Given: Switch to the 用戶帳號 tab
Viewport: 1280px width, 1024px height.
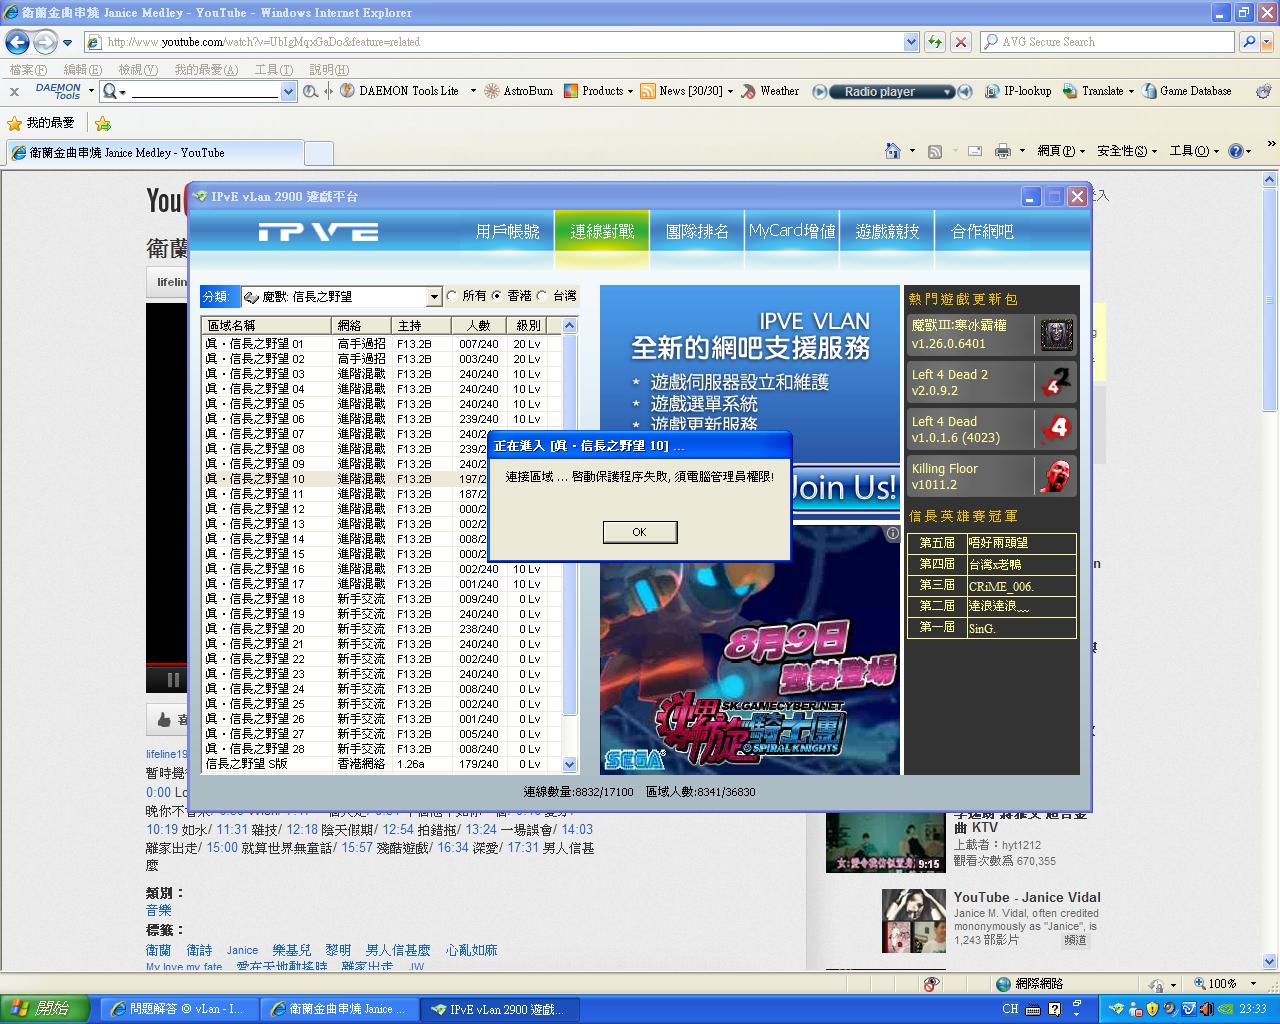Looking at the screenshot, I should pyautogui.click(x=507, y=232).
